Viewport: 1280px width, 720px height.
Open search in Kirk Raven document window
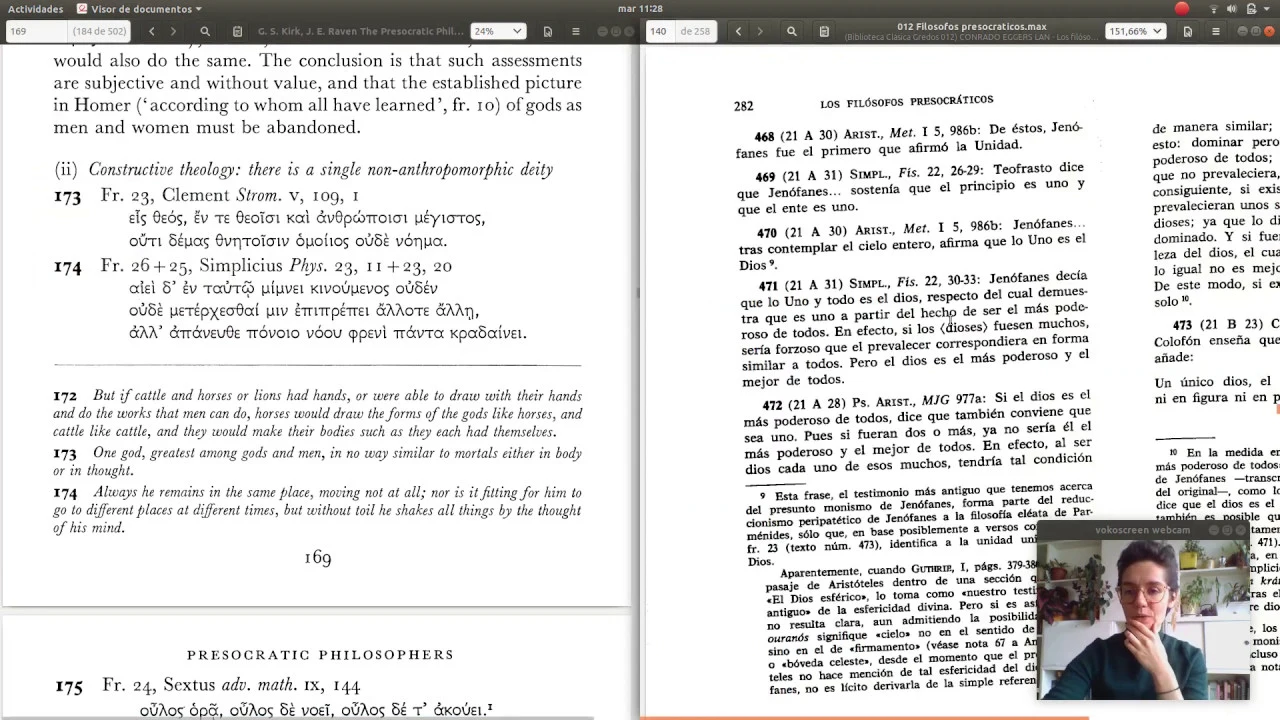(205, 31)
